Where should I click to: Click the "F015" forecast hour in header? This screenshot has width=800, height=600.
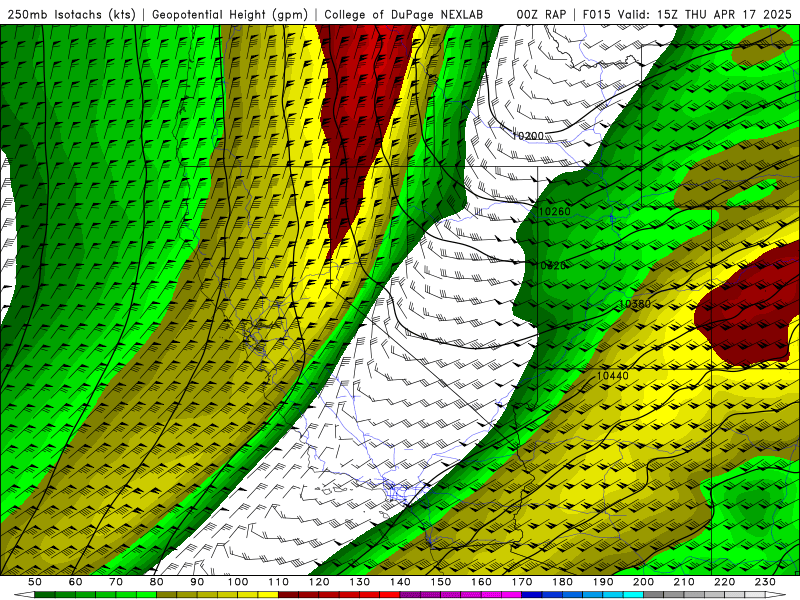coord(596,15)
